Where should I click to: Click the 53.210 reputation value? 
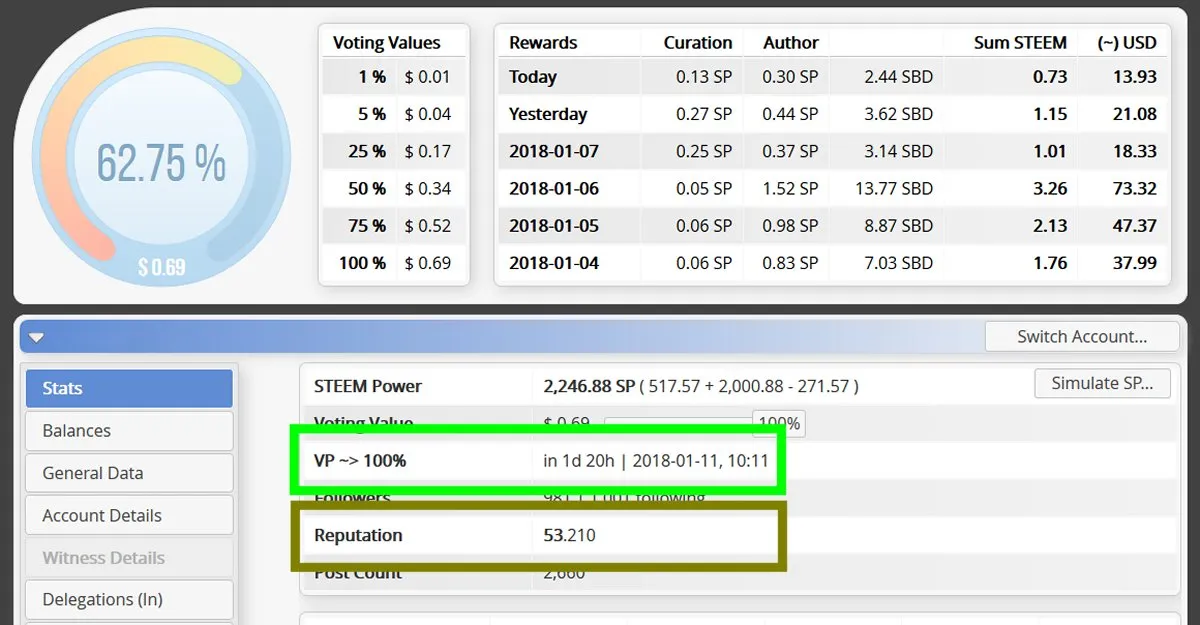(569, 535)
